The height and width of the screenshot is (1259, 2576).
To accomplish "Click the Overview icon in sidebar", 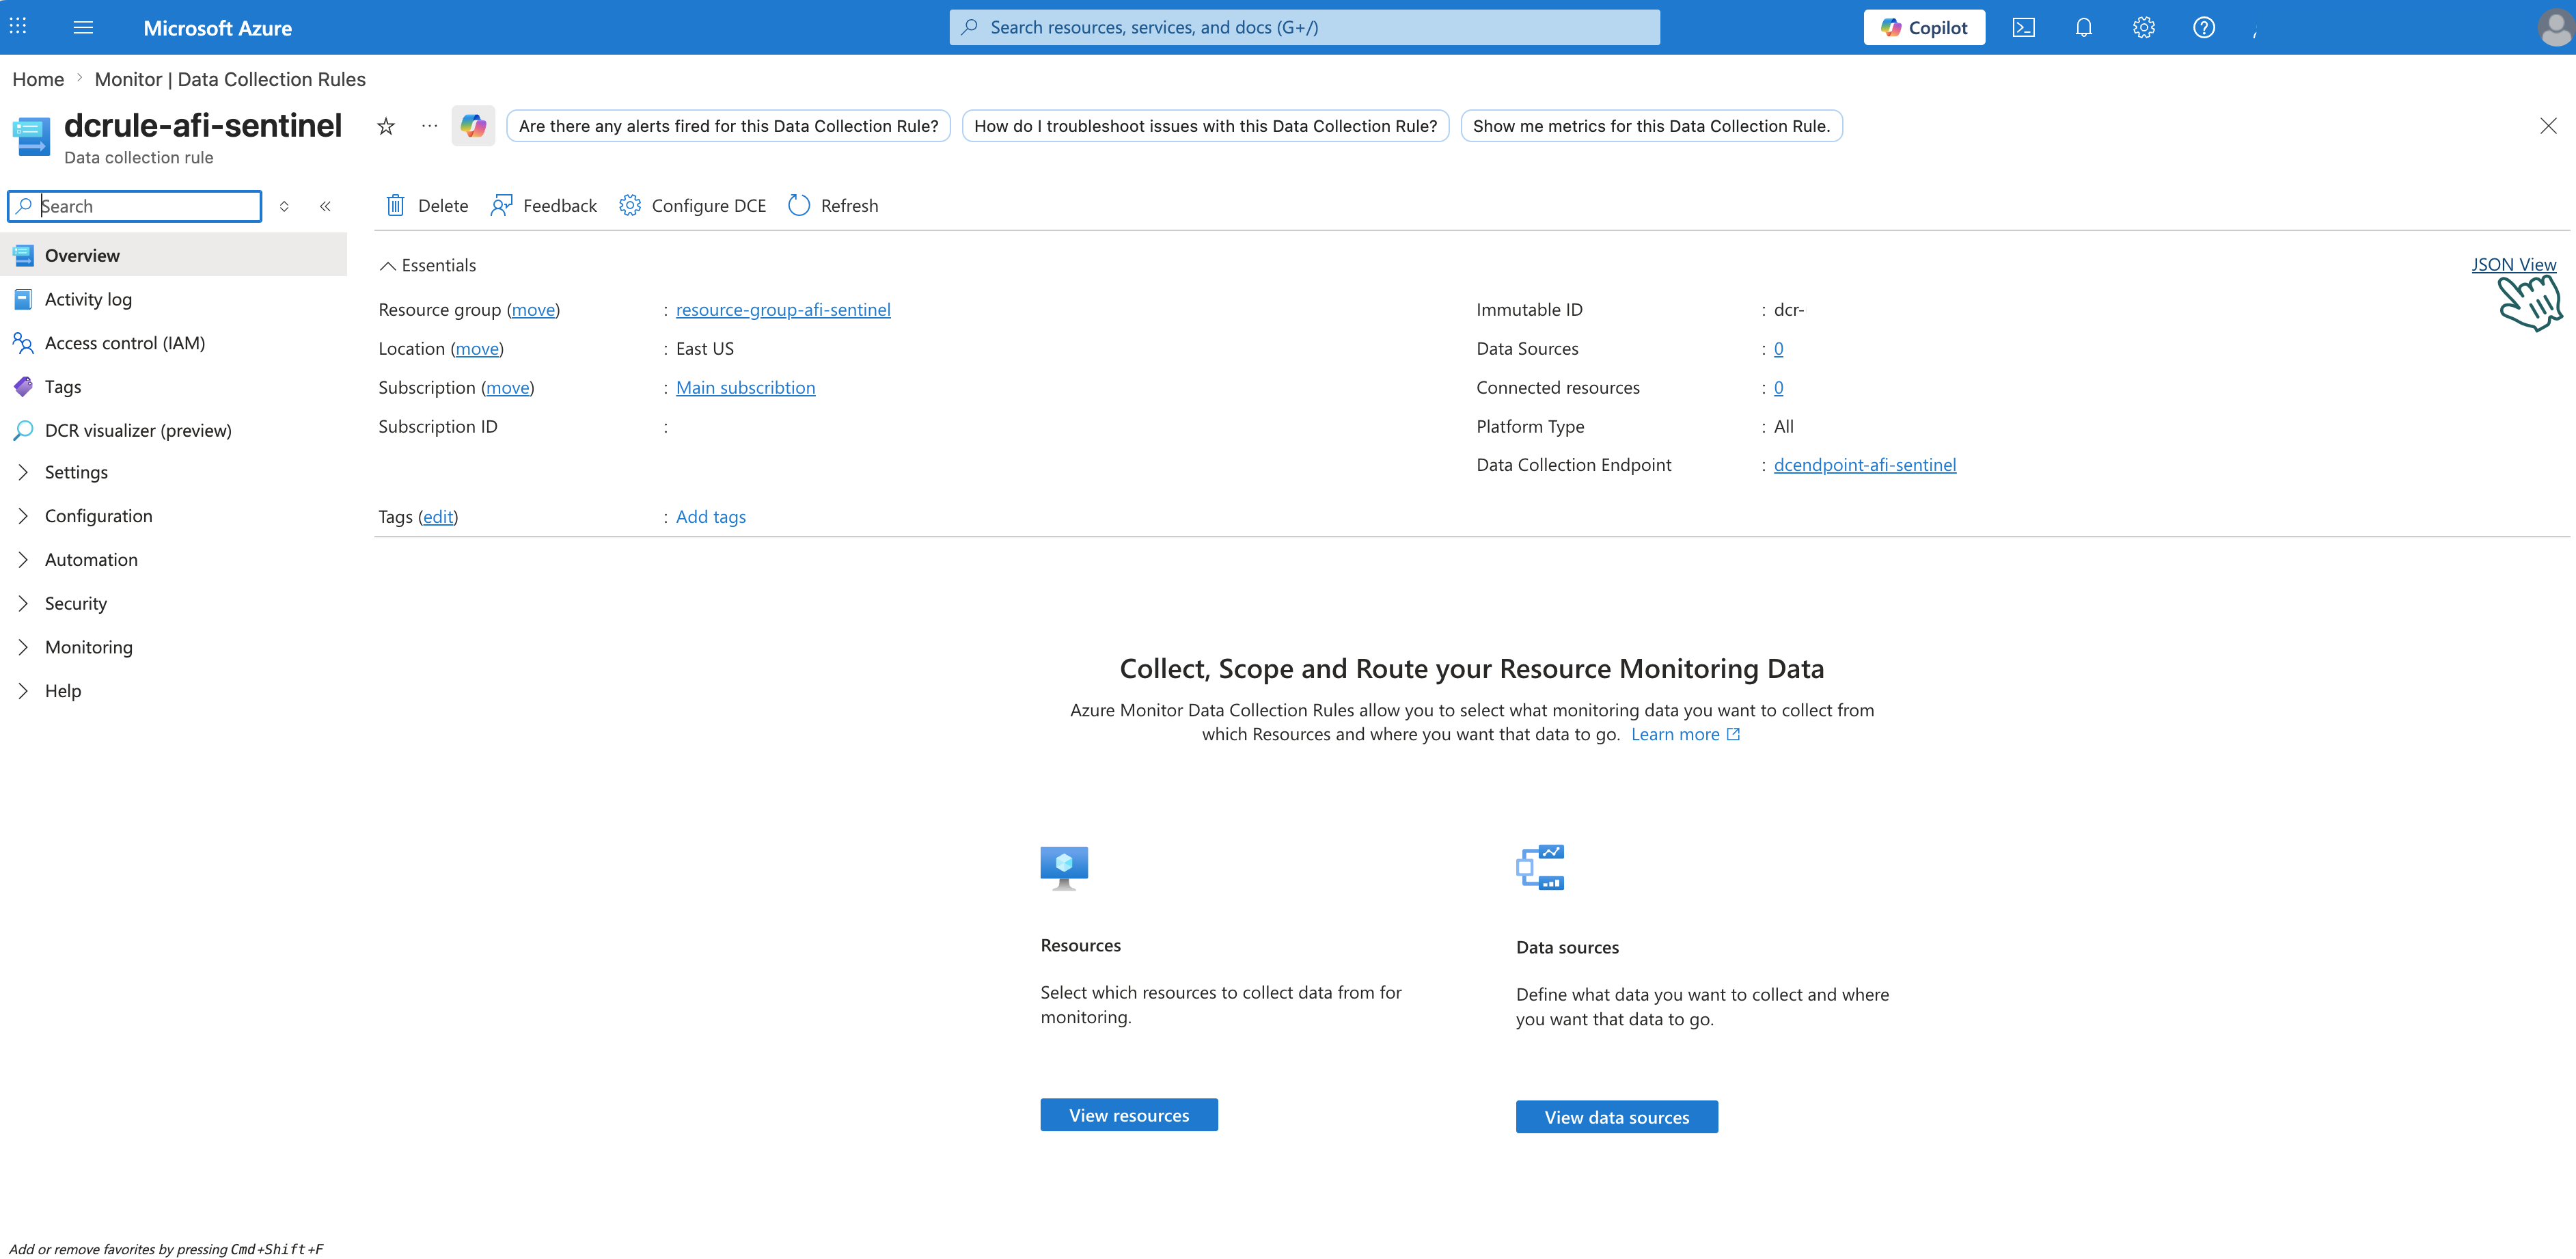I will pyautogui.click(x=23, y=255).
